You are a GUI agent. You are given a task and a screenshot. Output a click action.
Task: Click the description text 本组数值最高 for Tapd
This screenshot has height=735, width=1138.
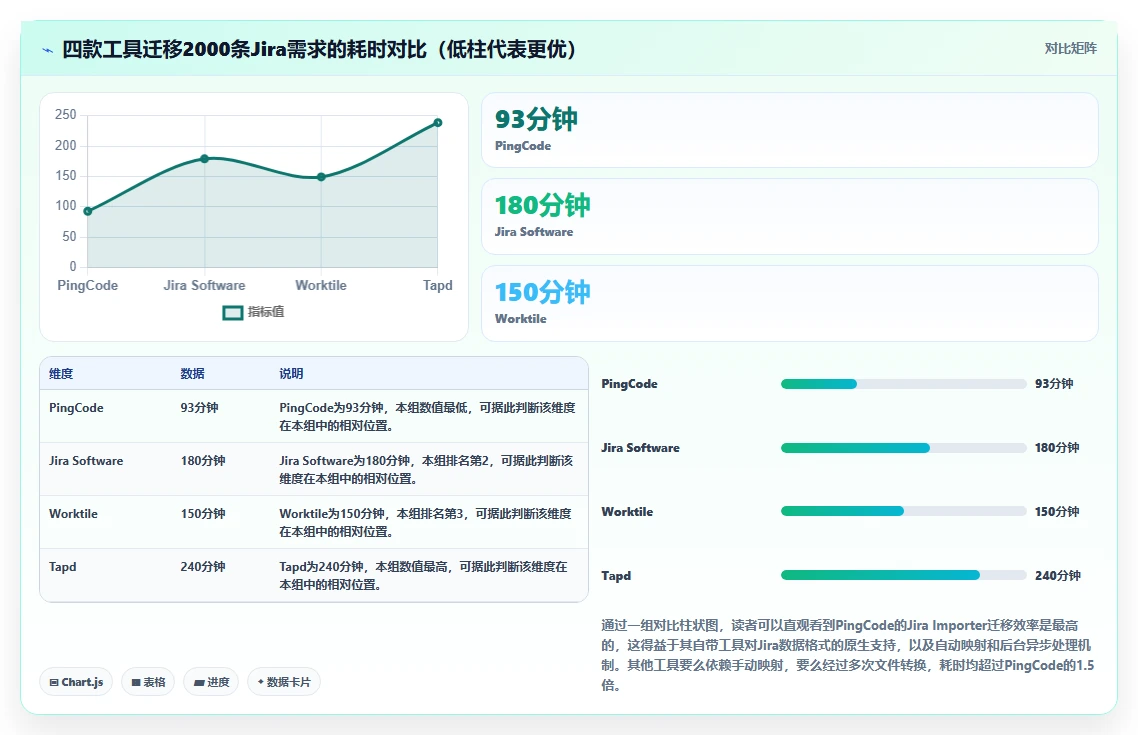tap(412, 567)
